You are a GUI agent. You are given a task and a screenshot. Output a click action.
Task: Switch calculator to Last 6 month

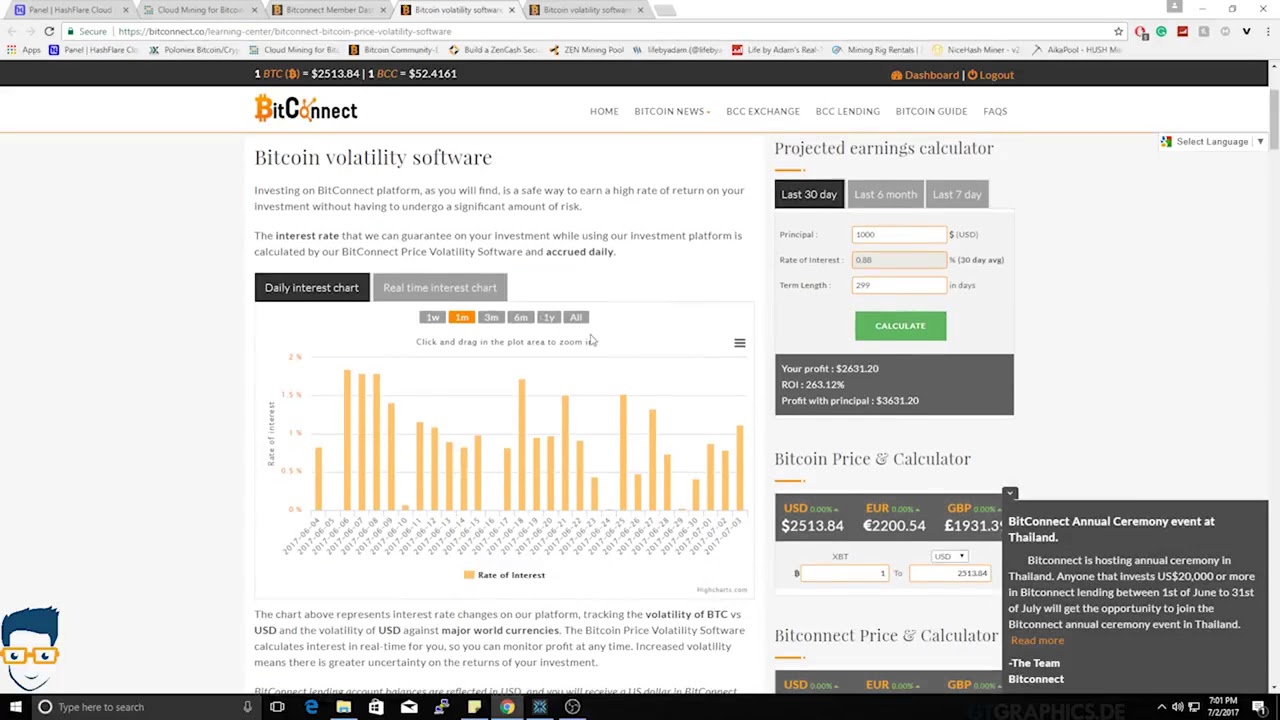885,194
